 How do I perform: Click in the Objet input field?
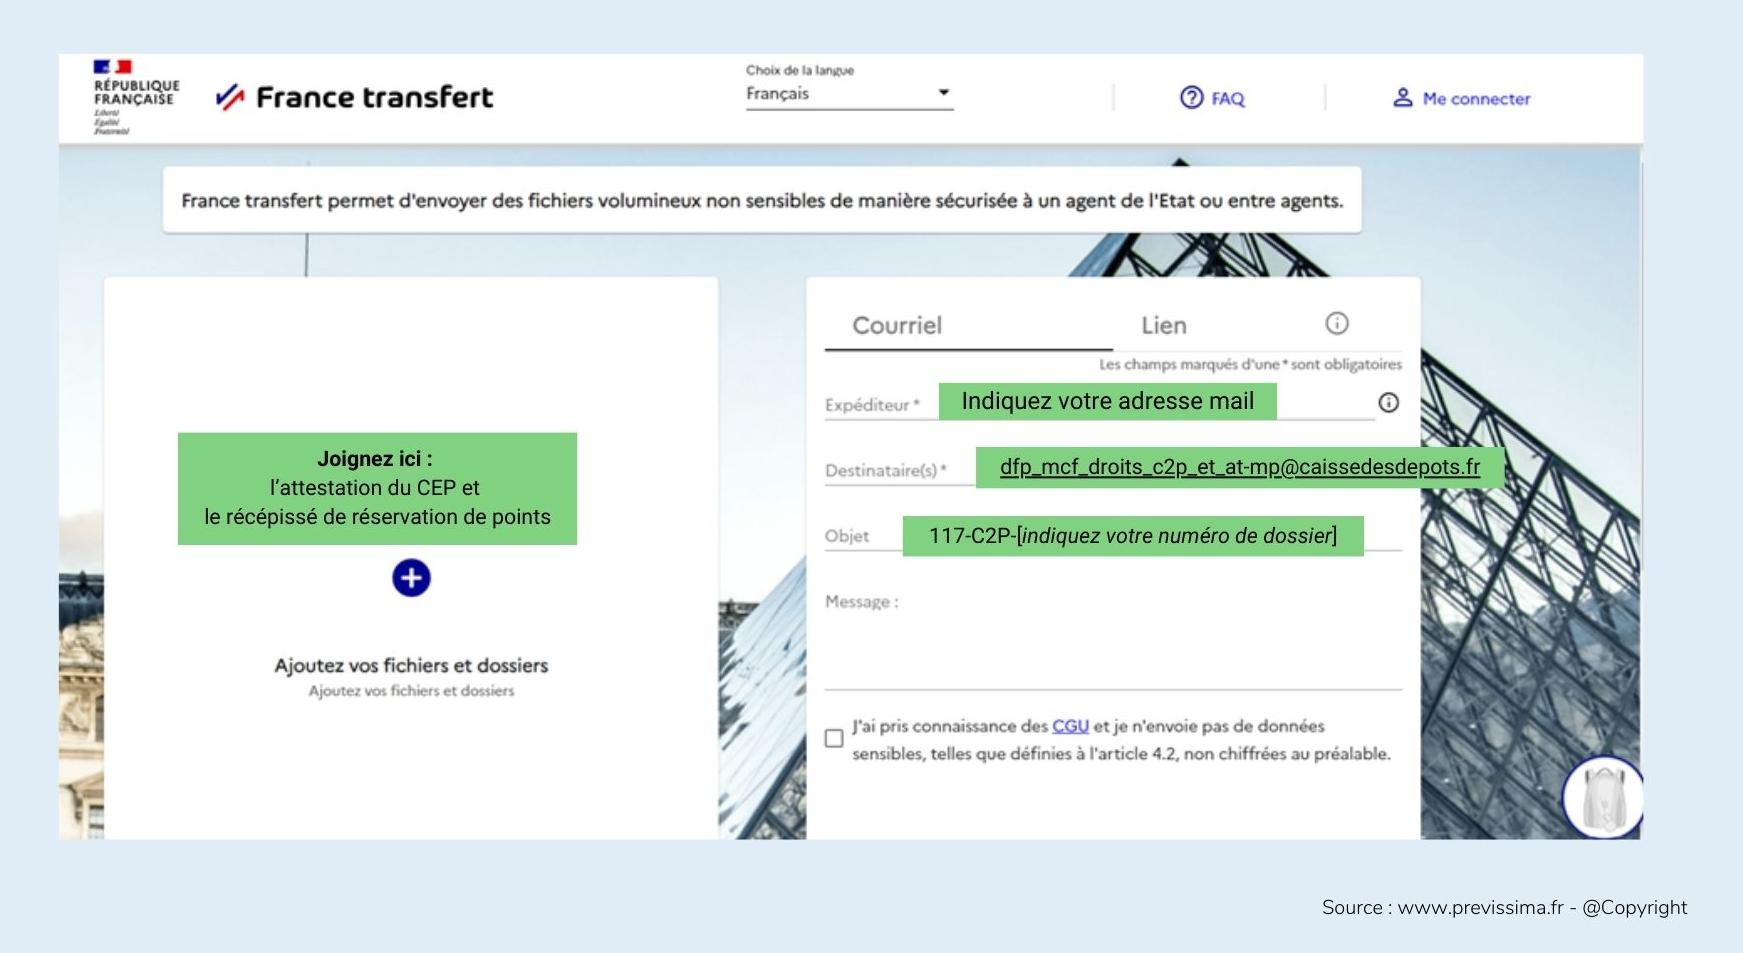click(x=1132, y=536)
